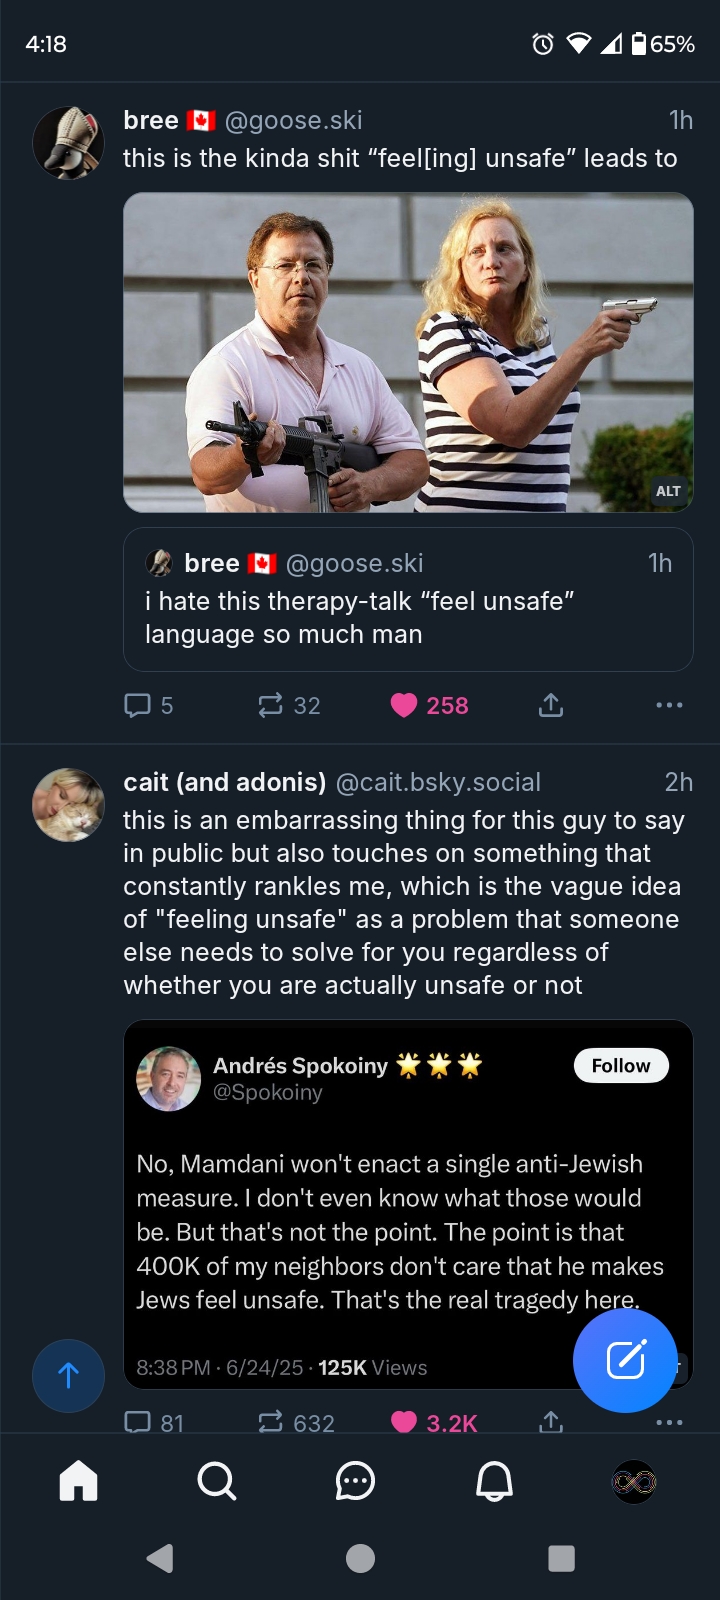Open bree's quoted post about therapy-talk
The image size is (720, 1600).
click(408, 600)
